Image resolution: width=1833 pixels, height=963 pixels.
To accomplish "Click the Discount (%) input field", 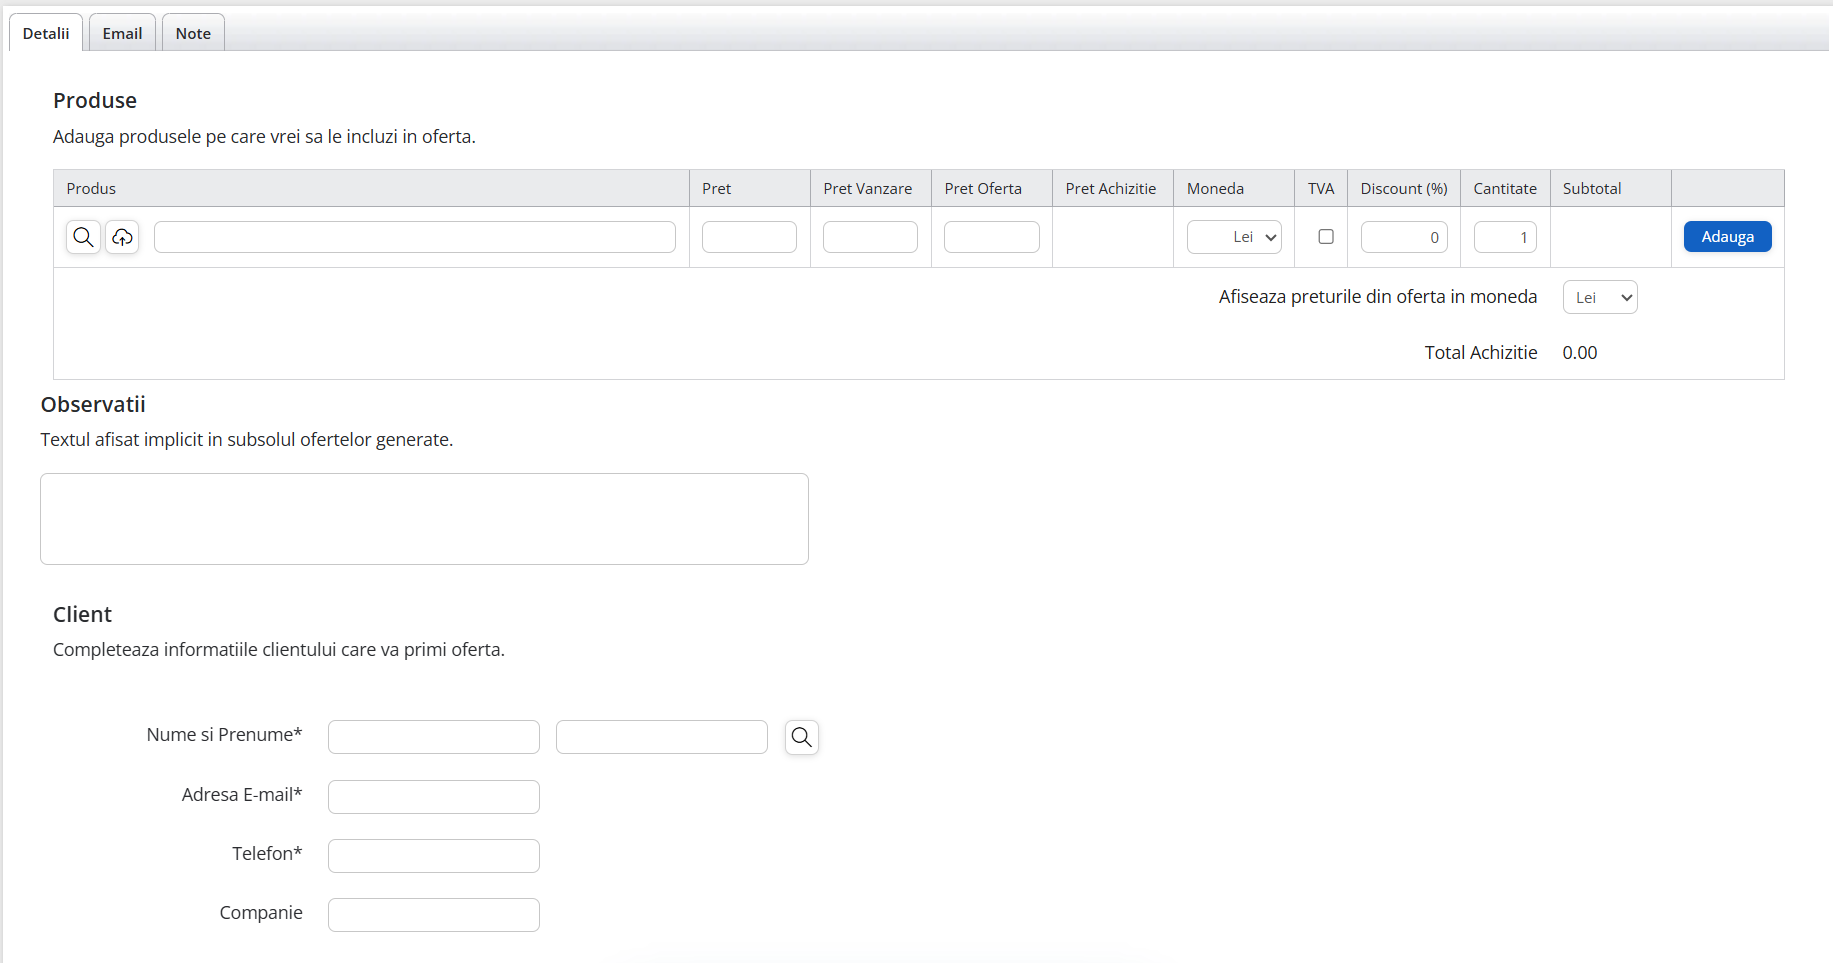I will point(1404,237).
